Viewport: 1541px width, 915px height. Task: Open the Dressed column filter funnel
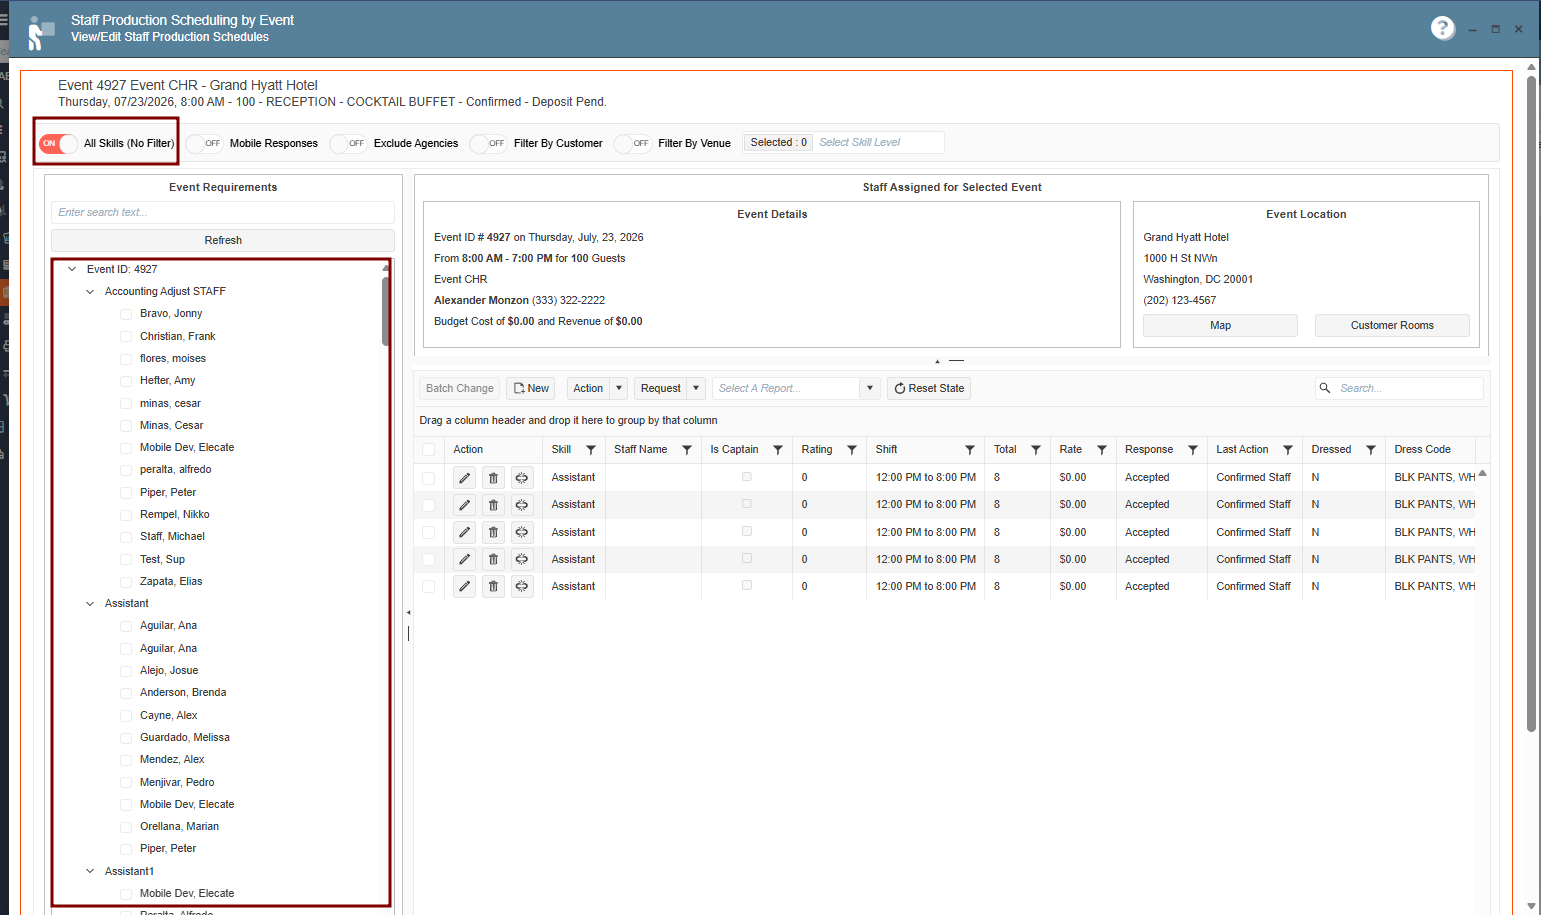[1371, 450]
